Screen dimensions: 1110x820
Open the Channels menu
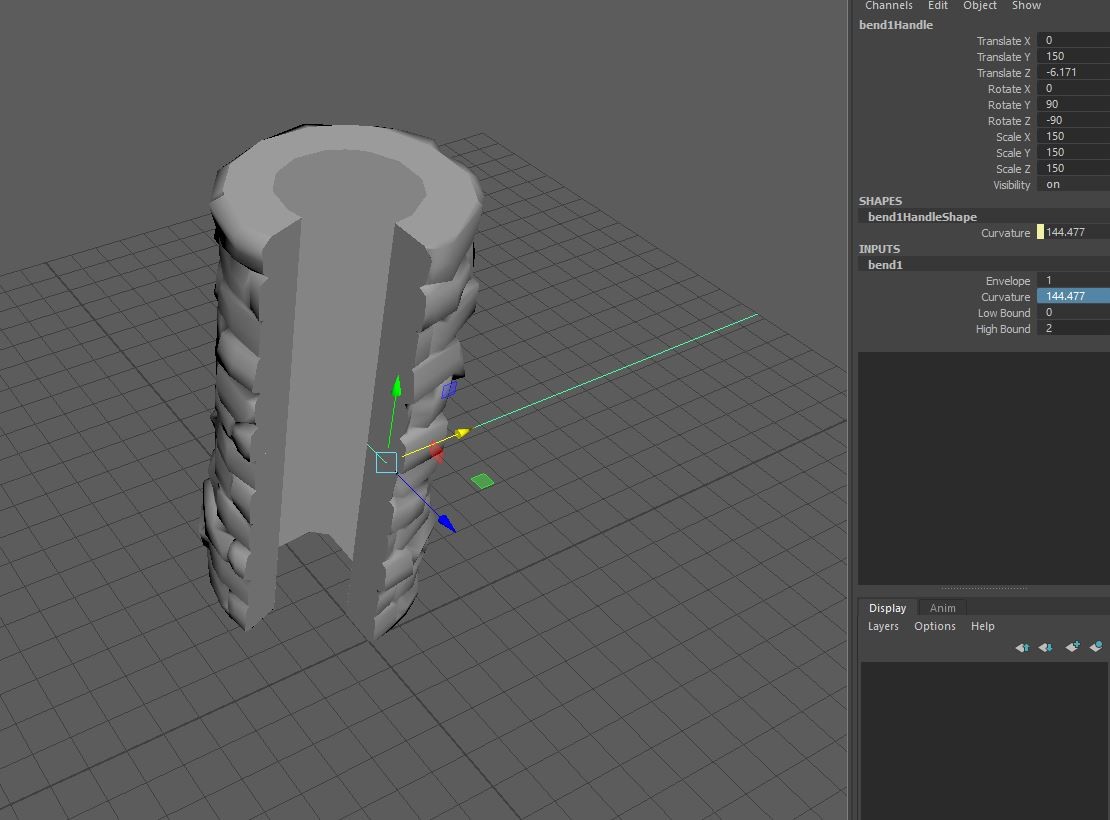[888, 6]
